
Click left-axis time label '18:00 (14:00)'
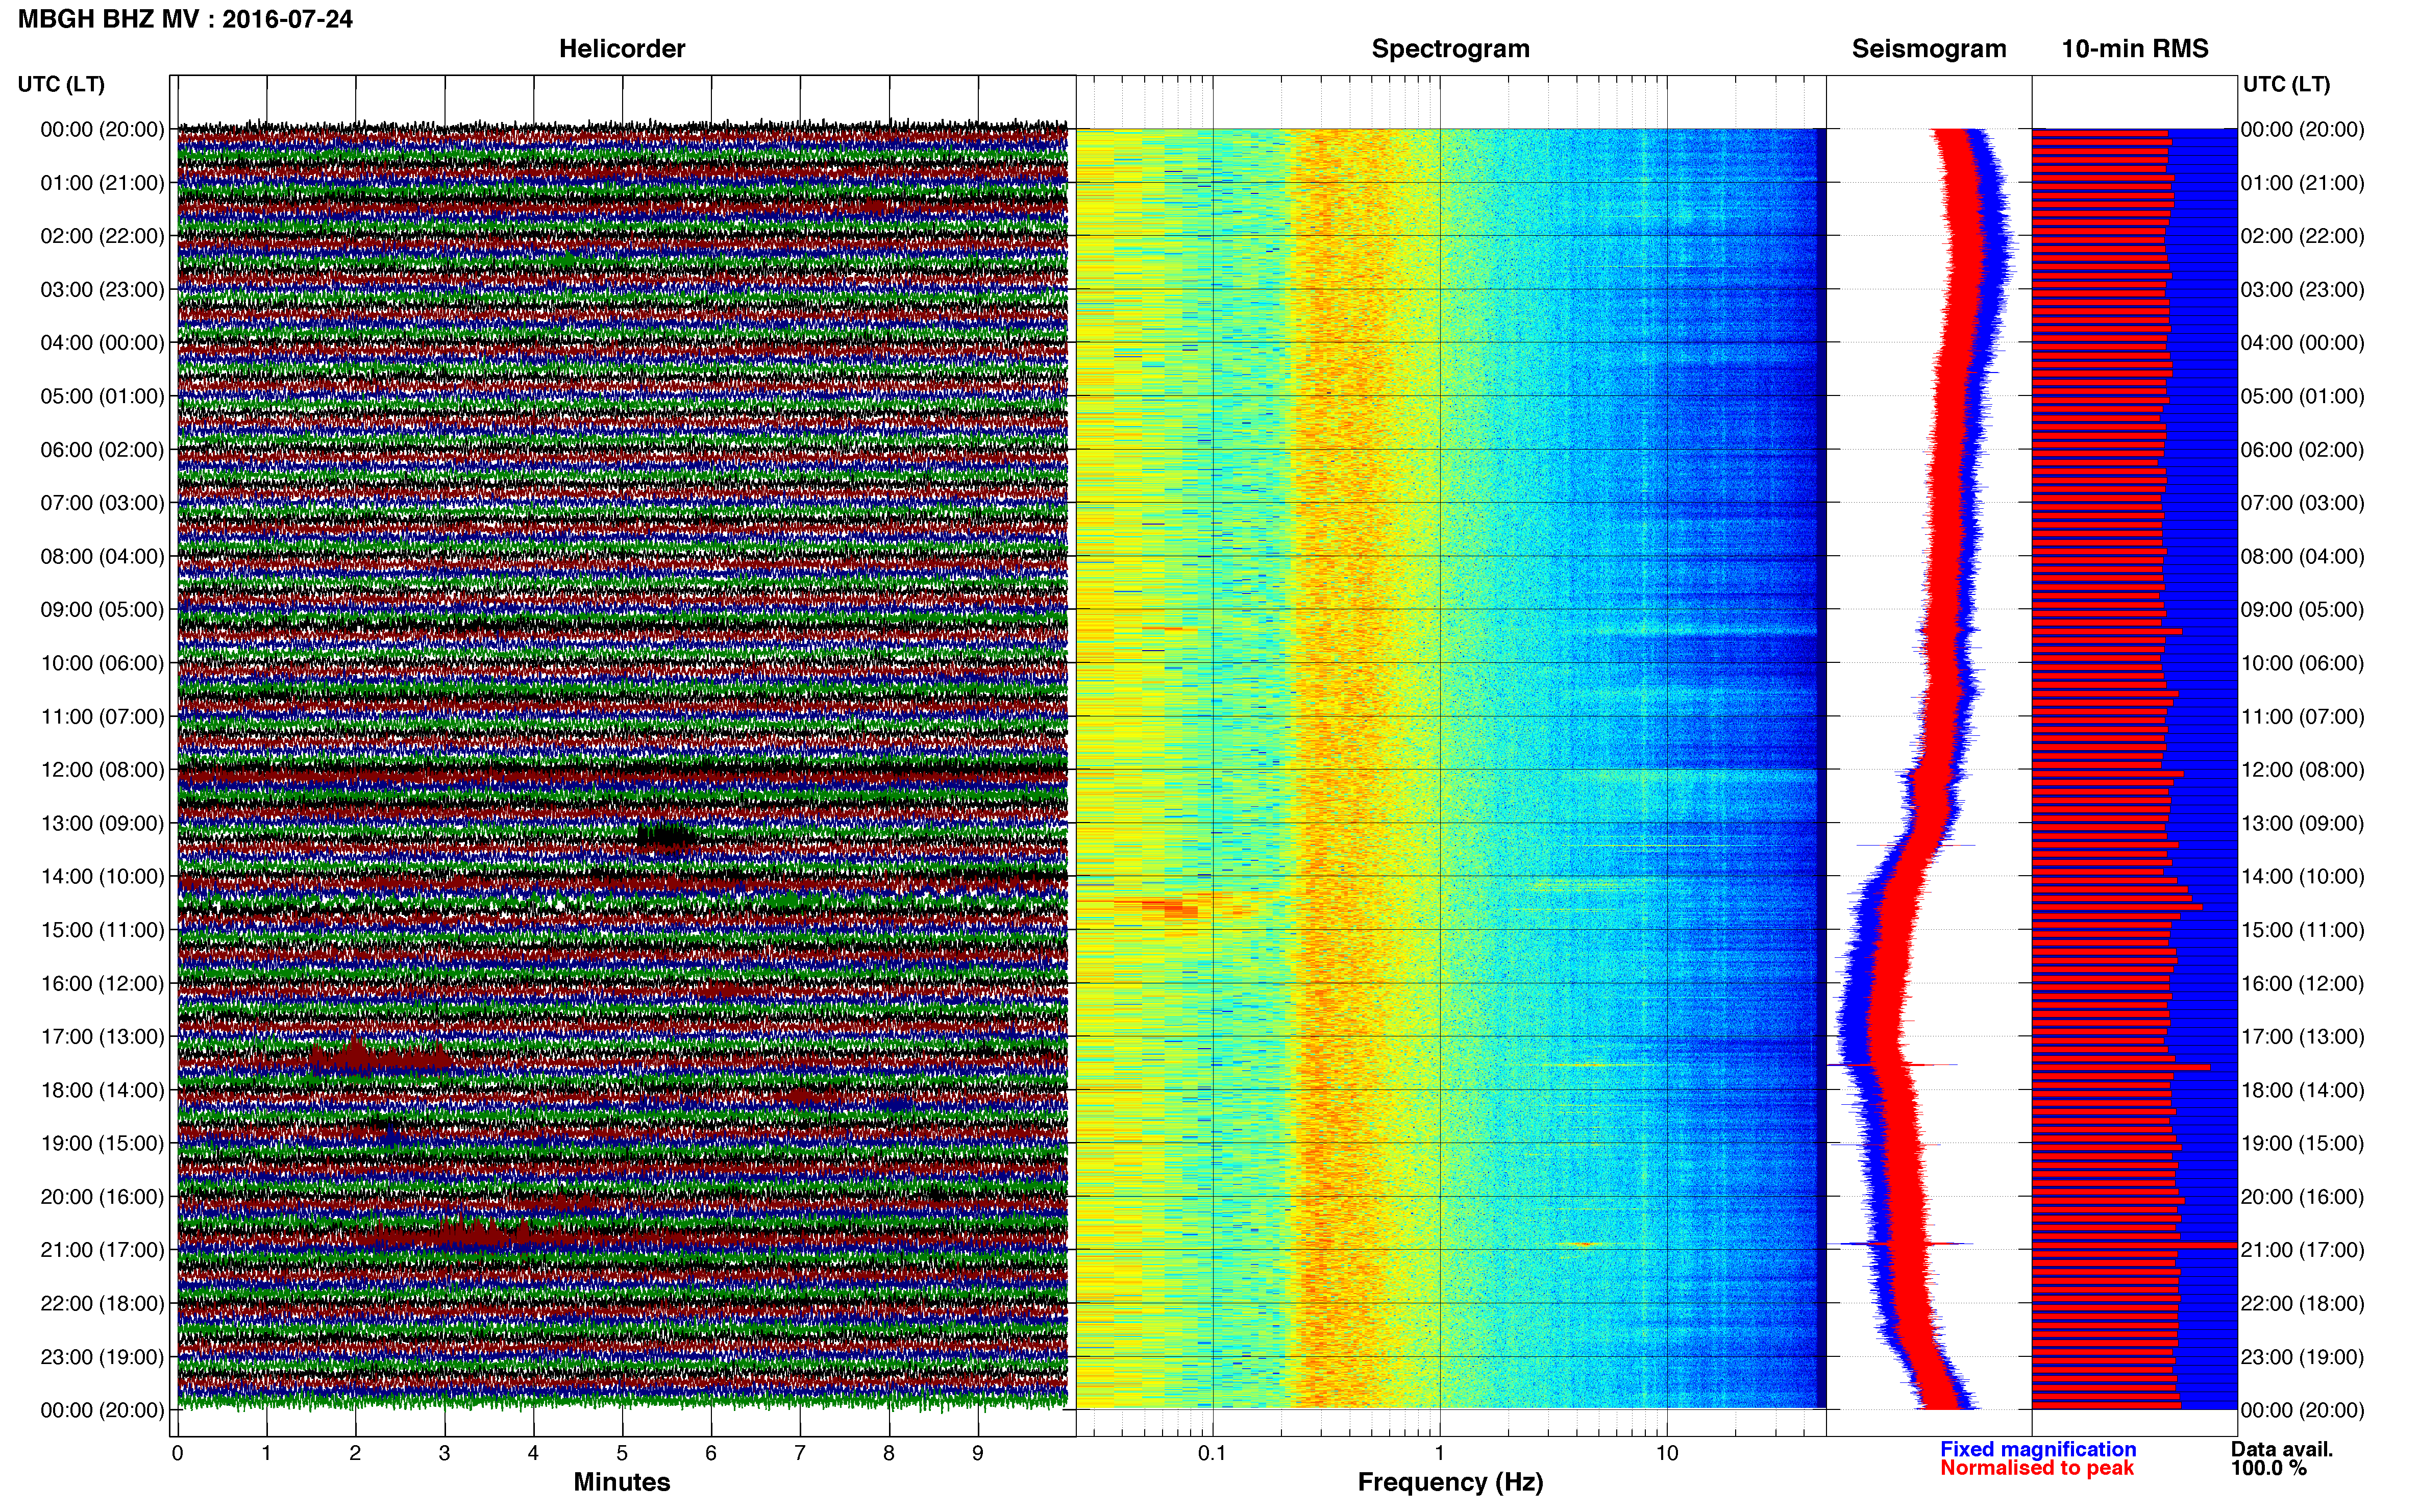pos(102,1090)
